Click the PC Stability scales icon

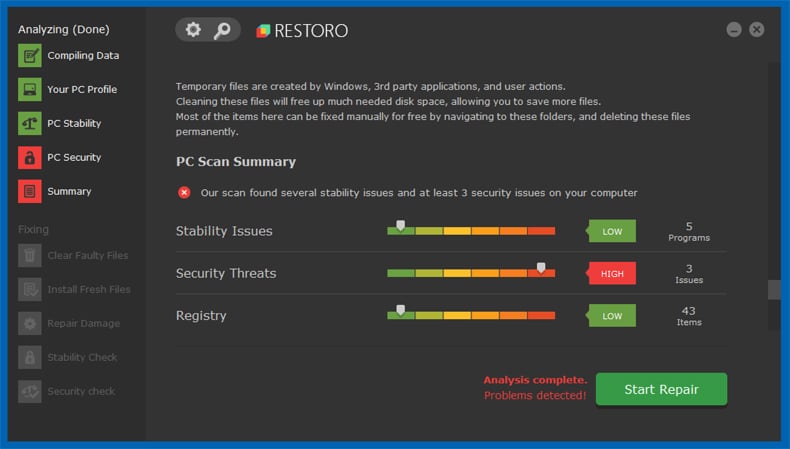(x=30, y=123)
